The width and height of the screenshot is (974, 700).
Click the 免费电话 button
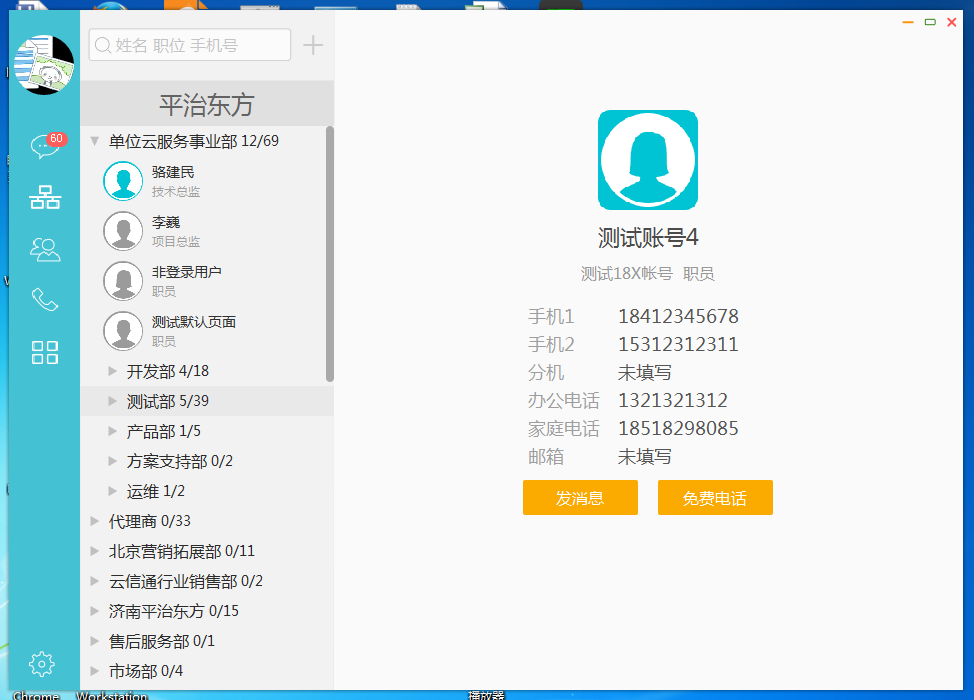pyautogui.click(x=715, y=497)
